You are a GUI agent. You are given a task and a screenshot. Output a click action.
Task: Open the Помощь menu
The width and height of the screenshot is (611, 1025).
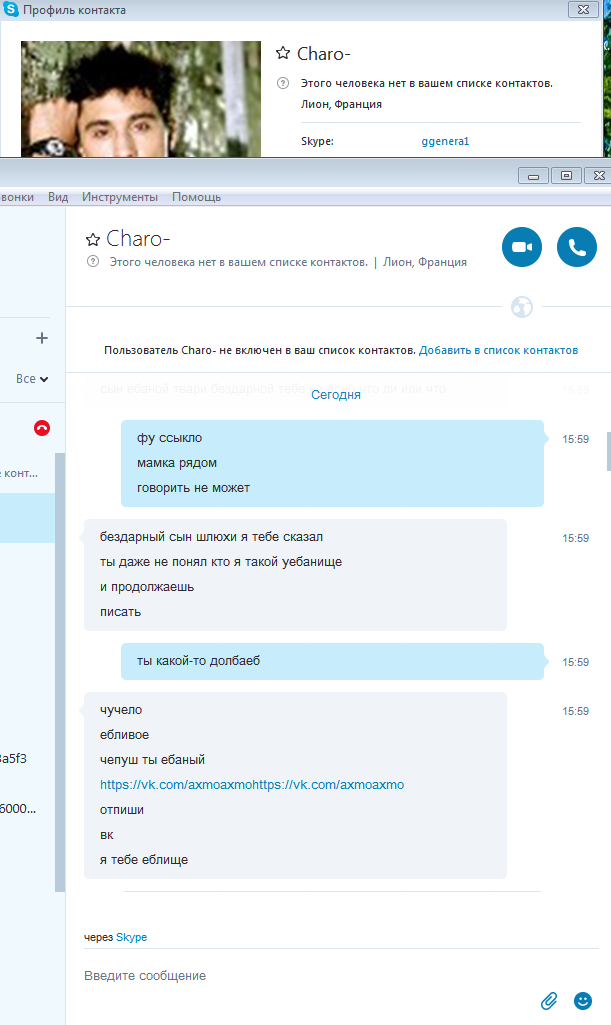pyautogui.click(x=196, y=197)
